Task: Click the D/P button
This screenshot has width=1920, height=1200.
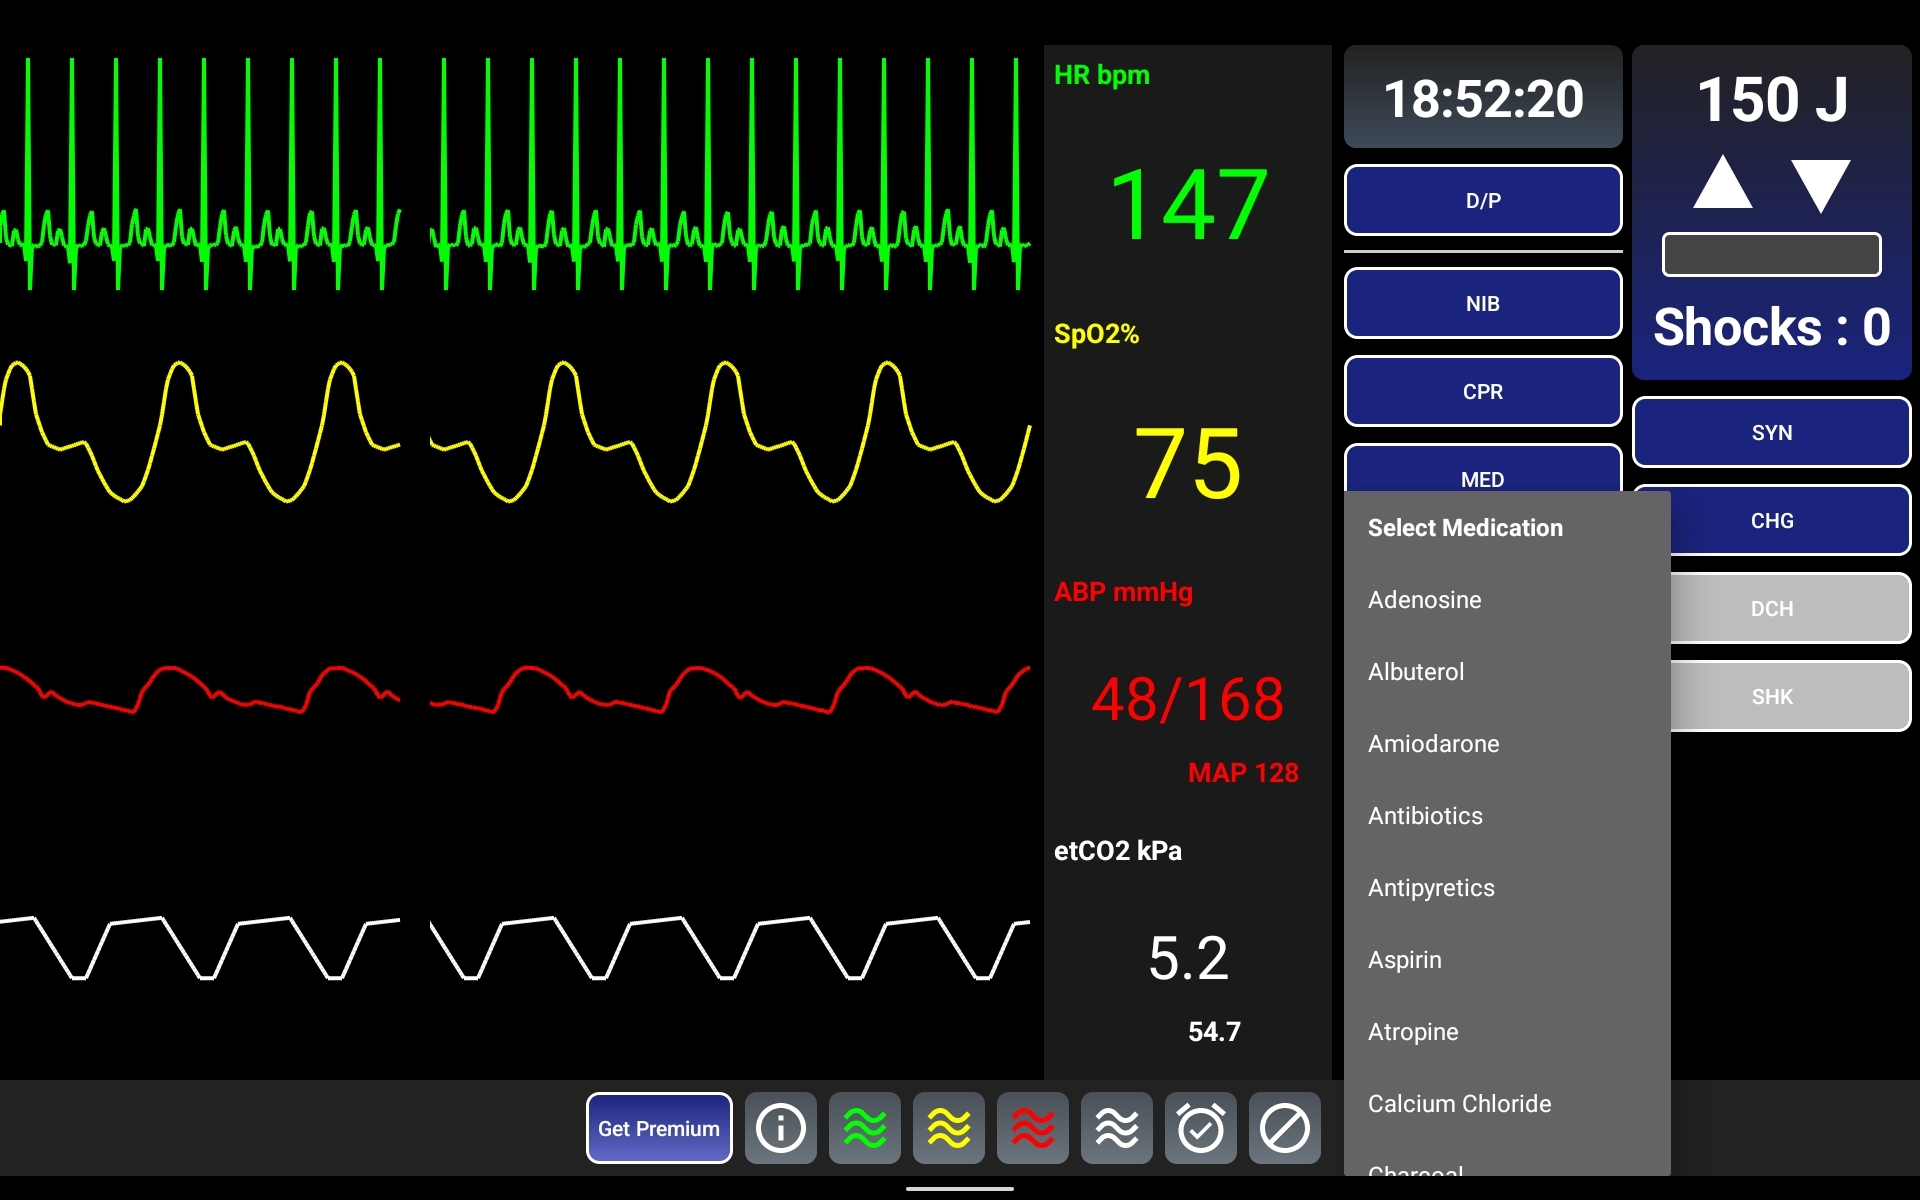Action: coord(1482,200)
